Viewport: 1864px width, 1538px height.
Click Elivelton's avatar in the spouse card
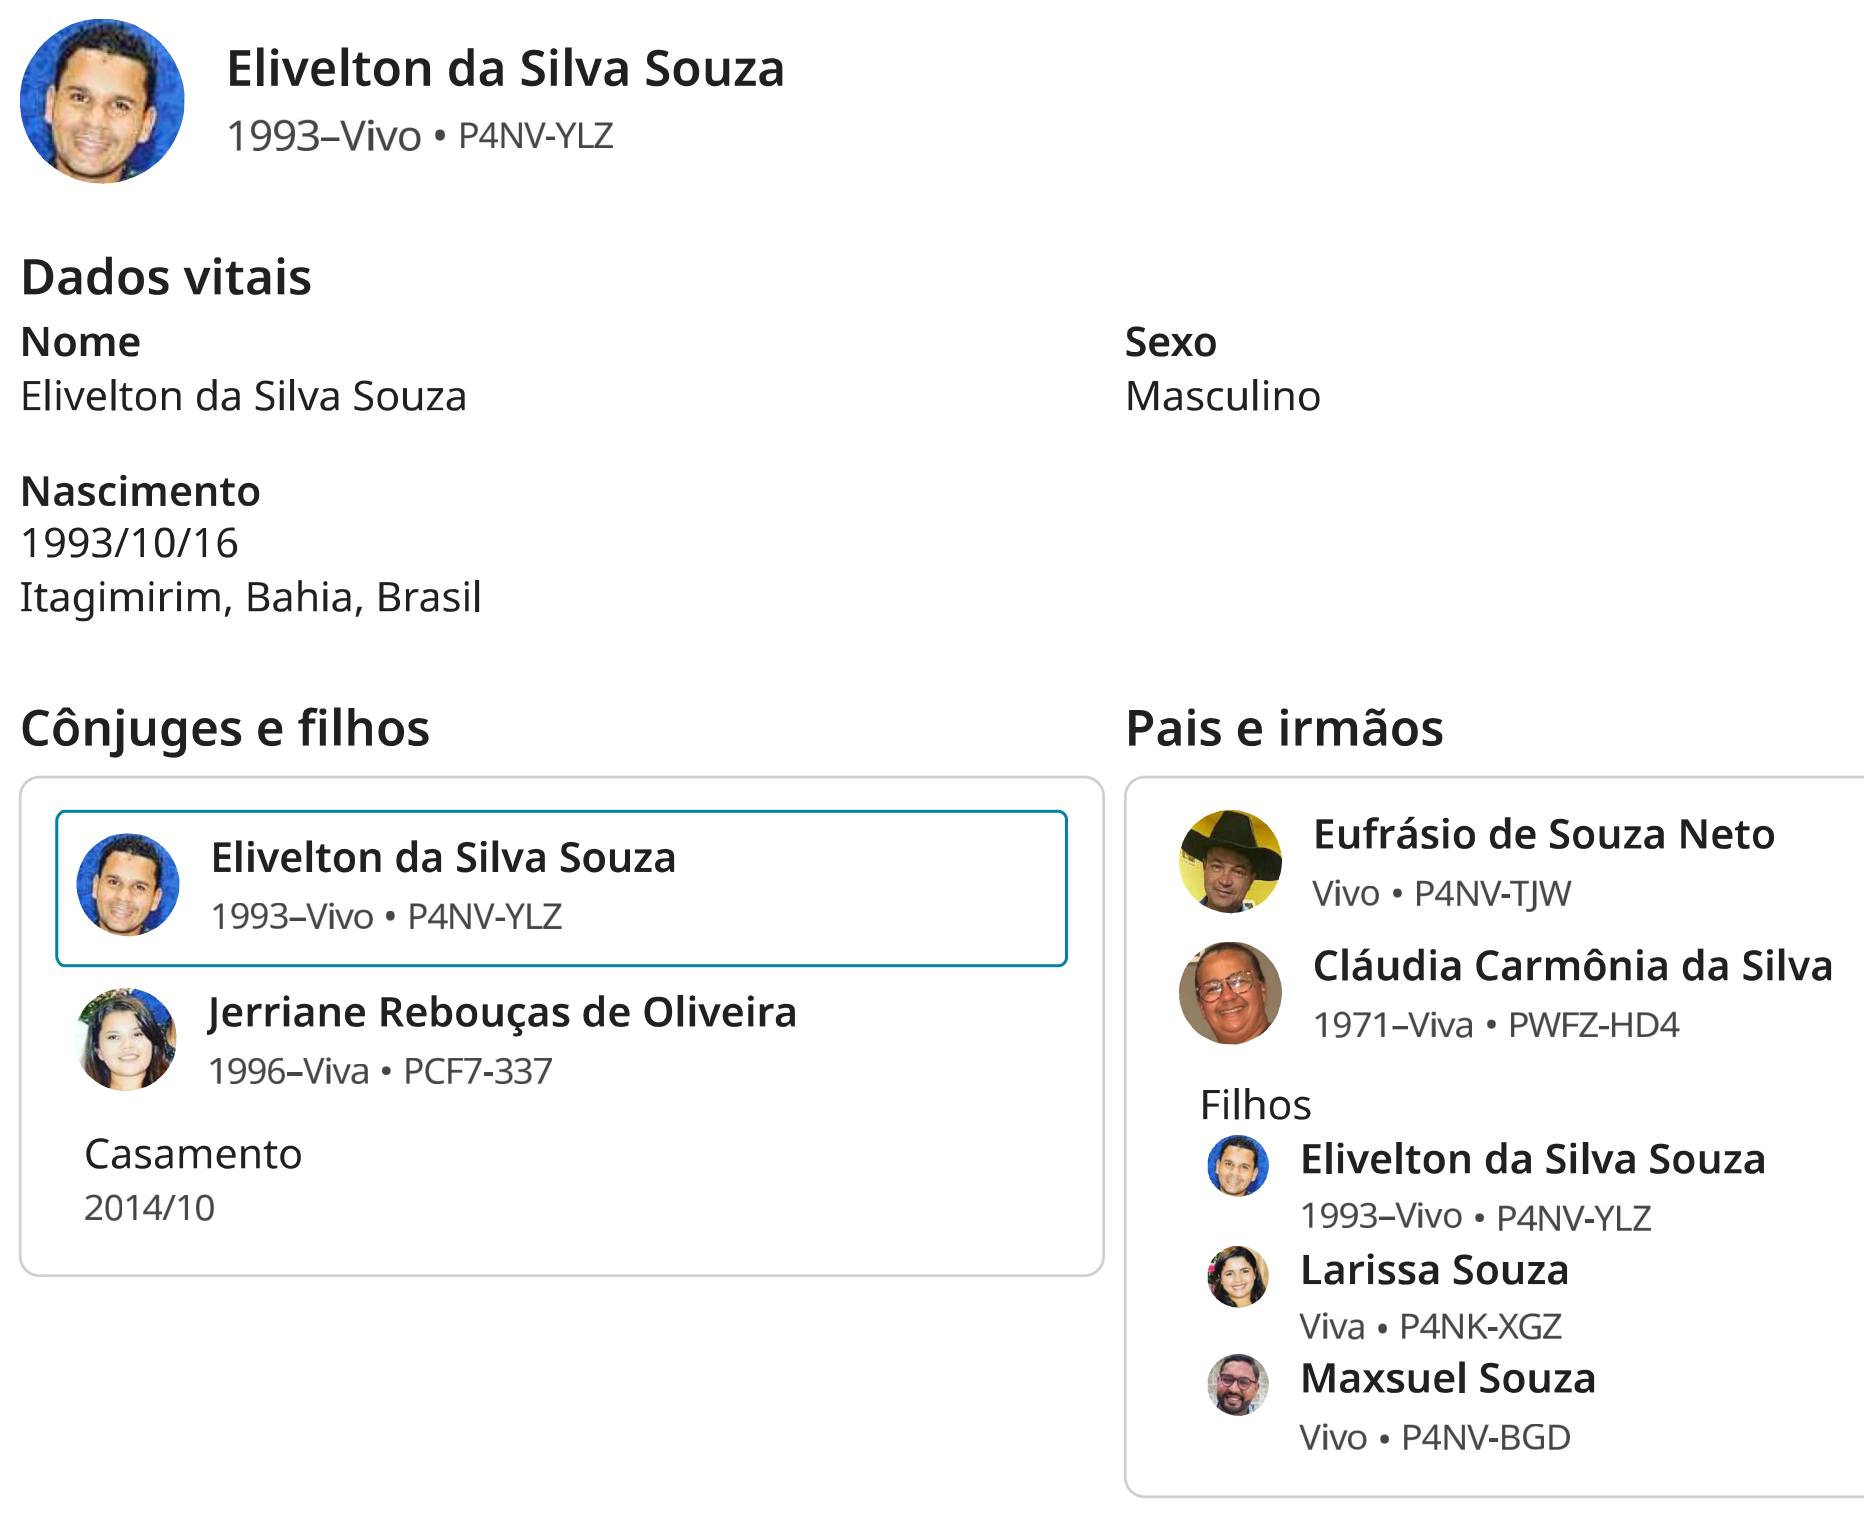pos(128,885)
